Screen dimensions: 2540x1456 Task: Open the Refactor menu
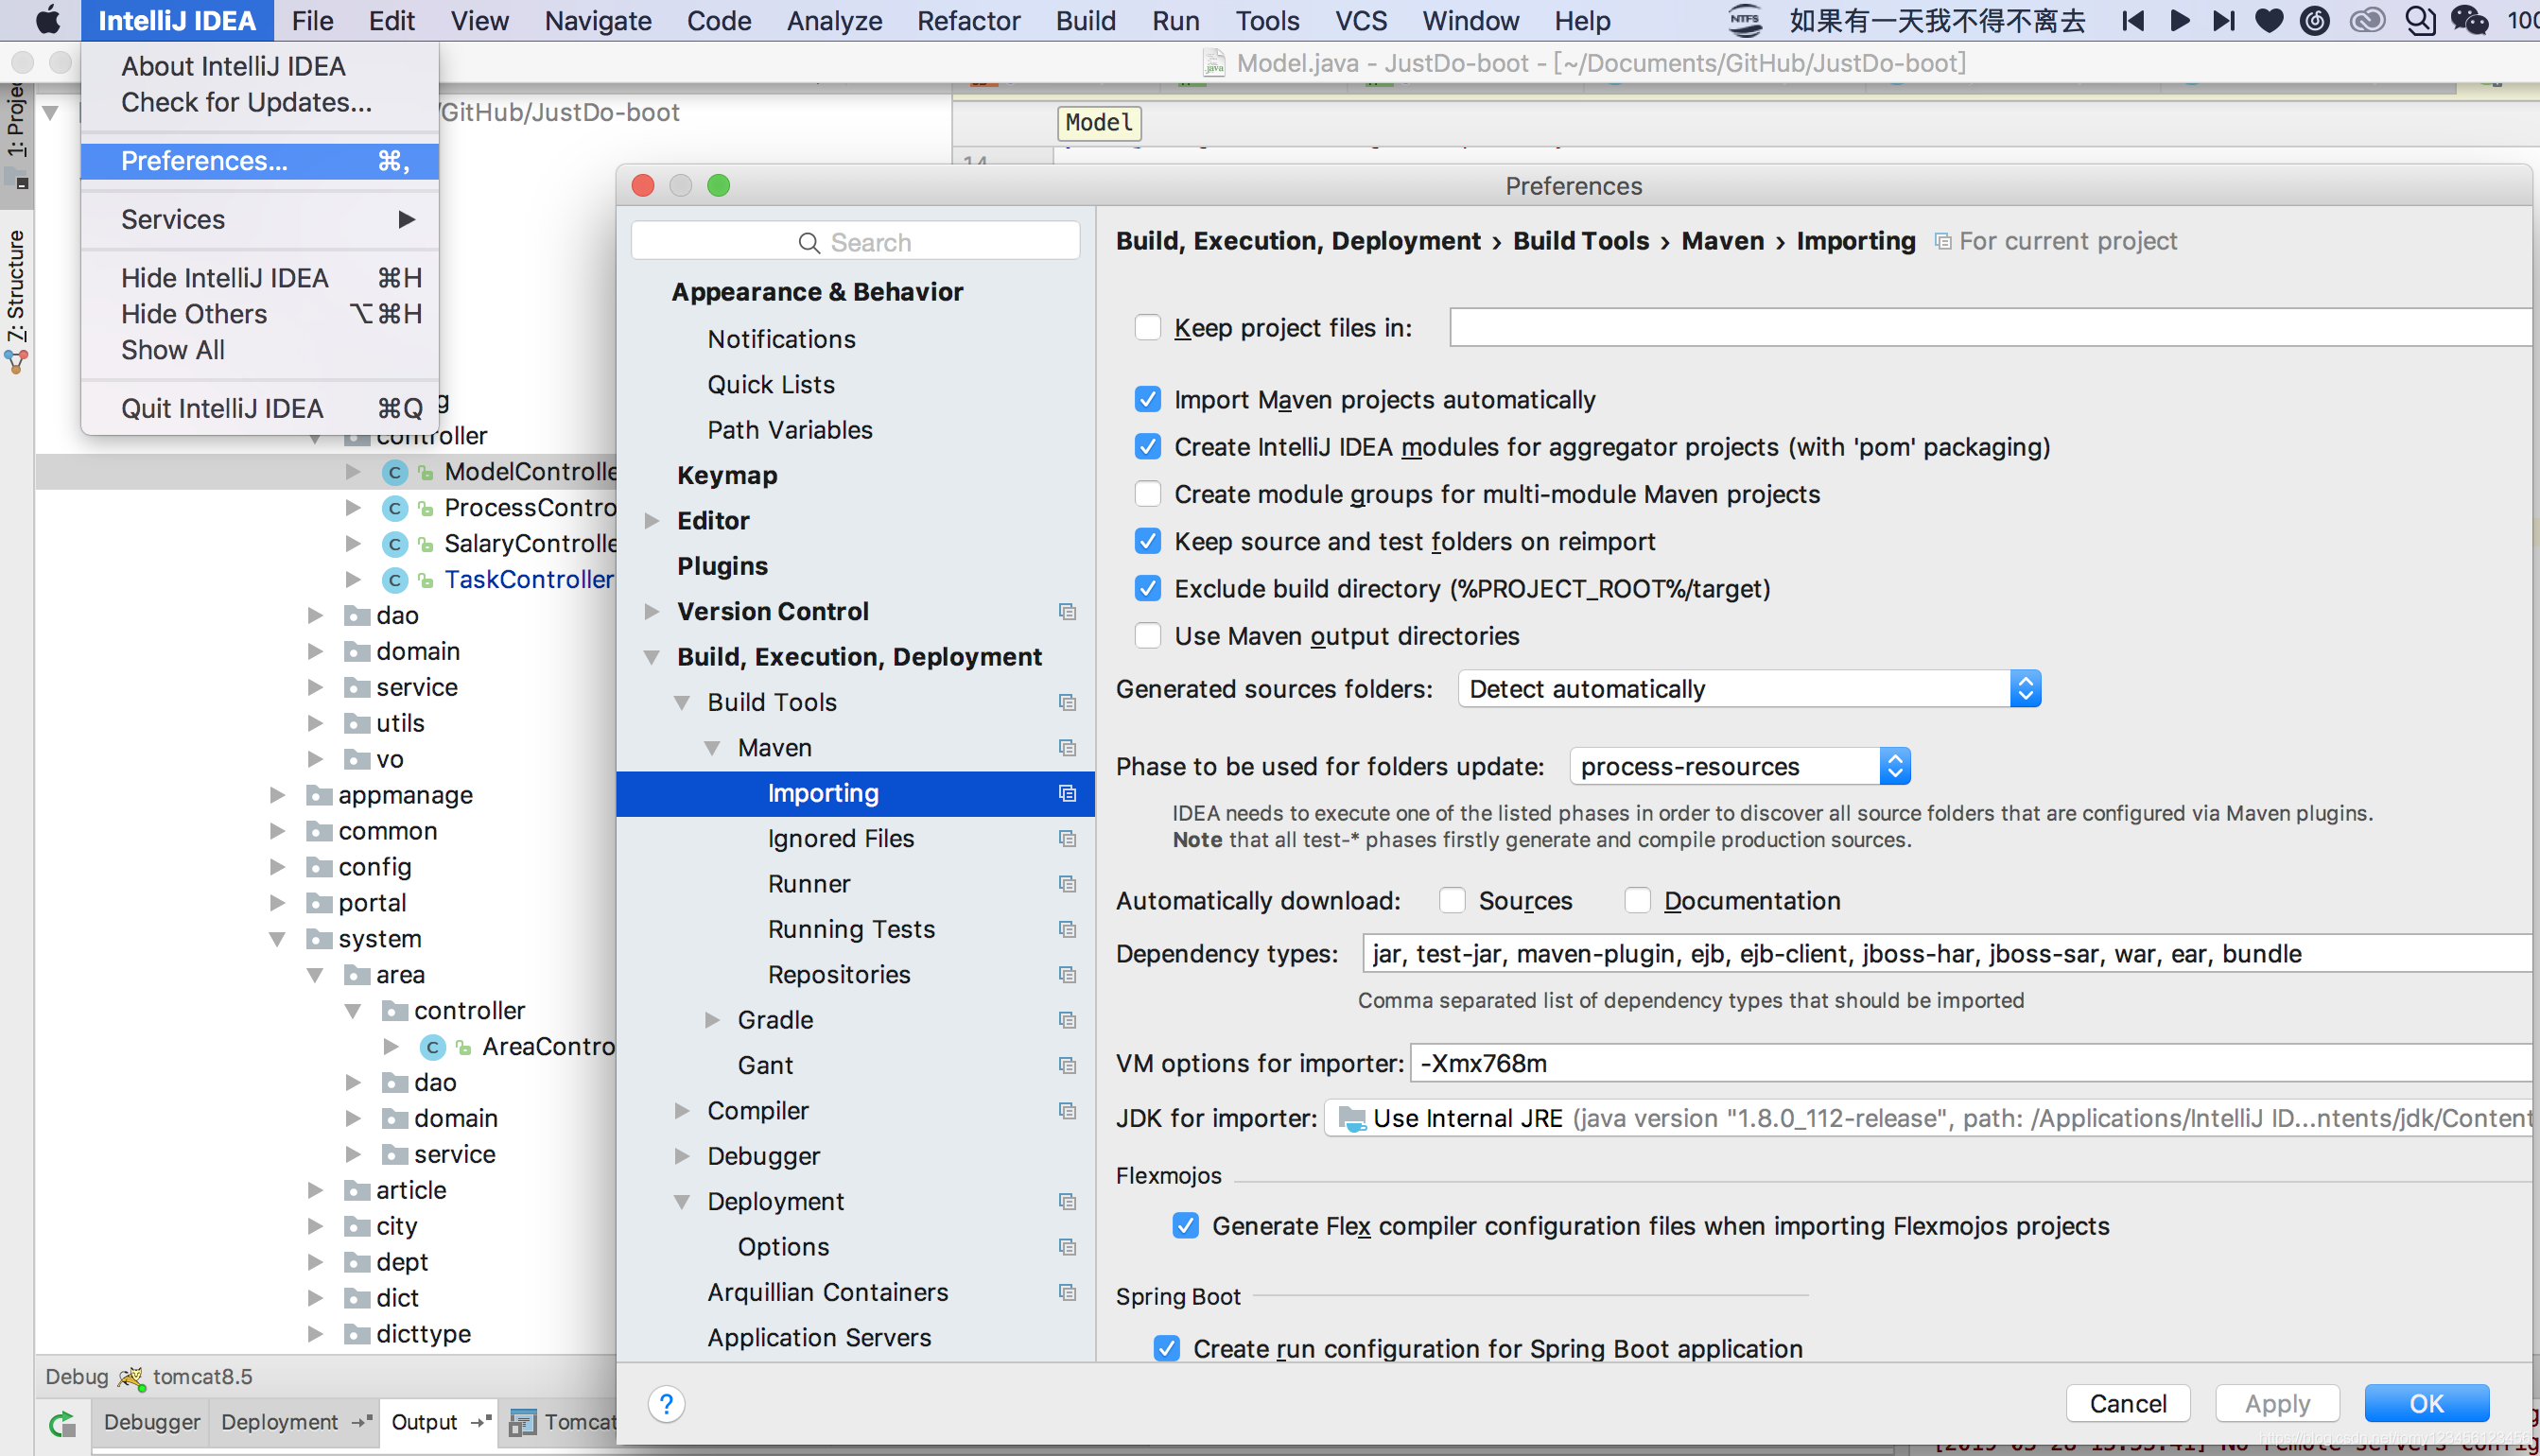pyautogui.click(x=968, y=20)
